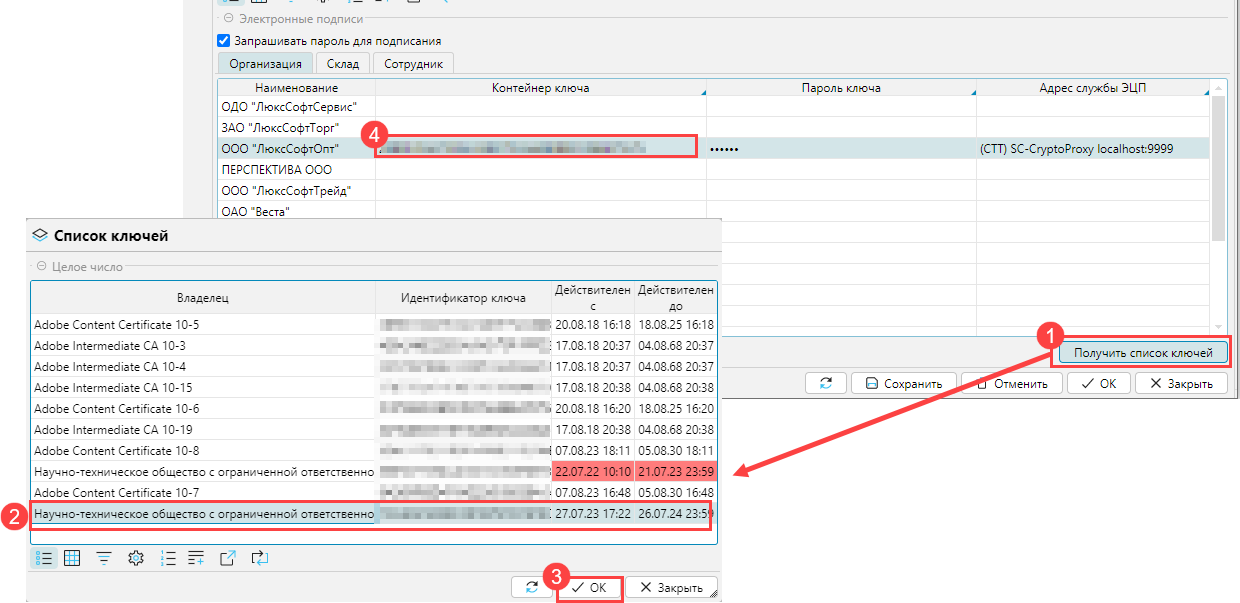Select the expired red-highlighted key row

tap(300, 471)
